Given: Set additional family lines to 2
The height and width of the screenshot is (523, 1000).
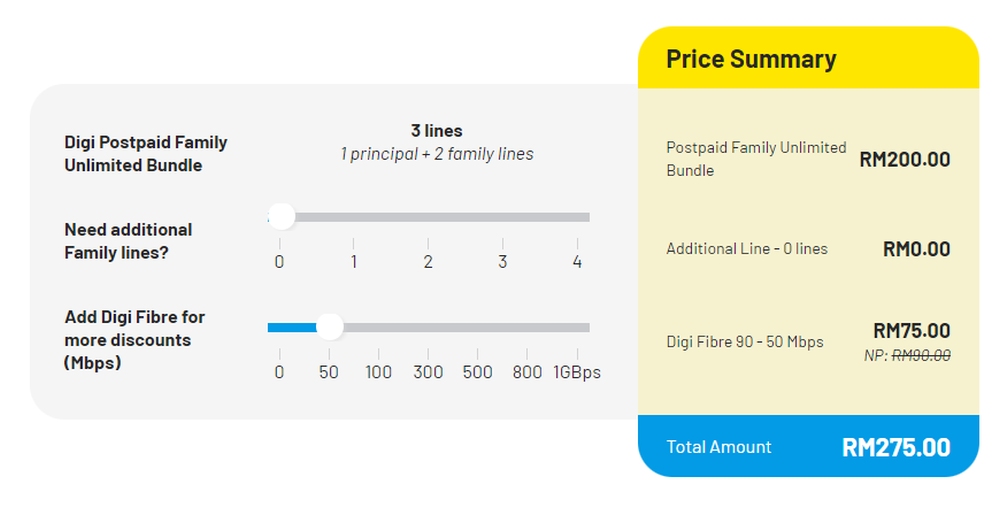Looking at the screenshot, I should click(x=428, y=217).
